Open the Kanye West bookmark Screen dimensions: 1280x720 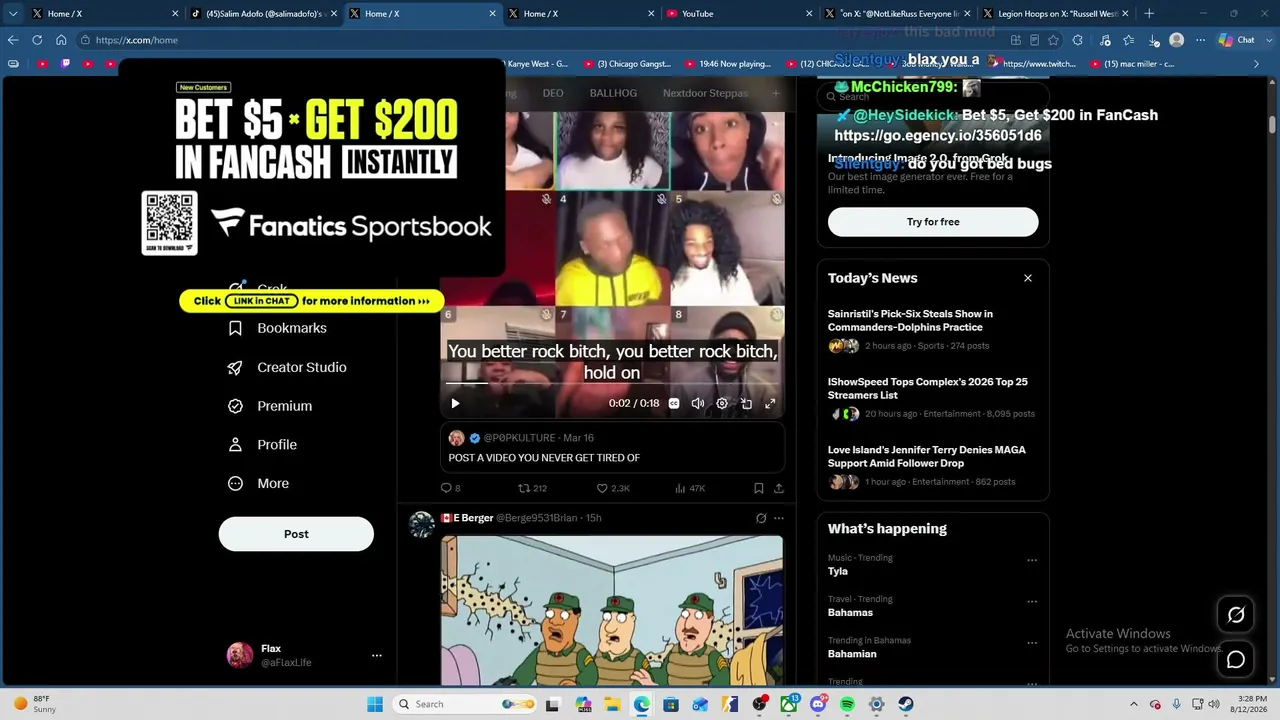(531, 64)
